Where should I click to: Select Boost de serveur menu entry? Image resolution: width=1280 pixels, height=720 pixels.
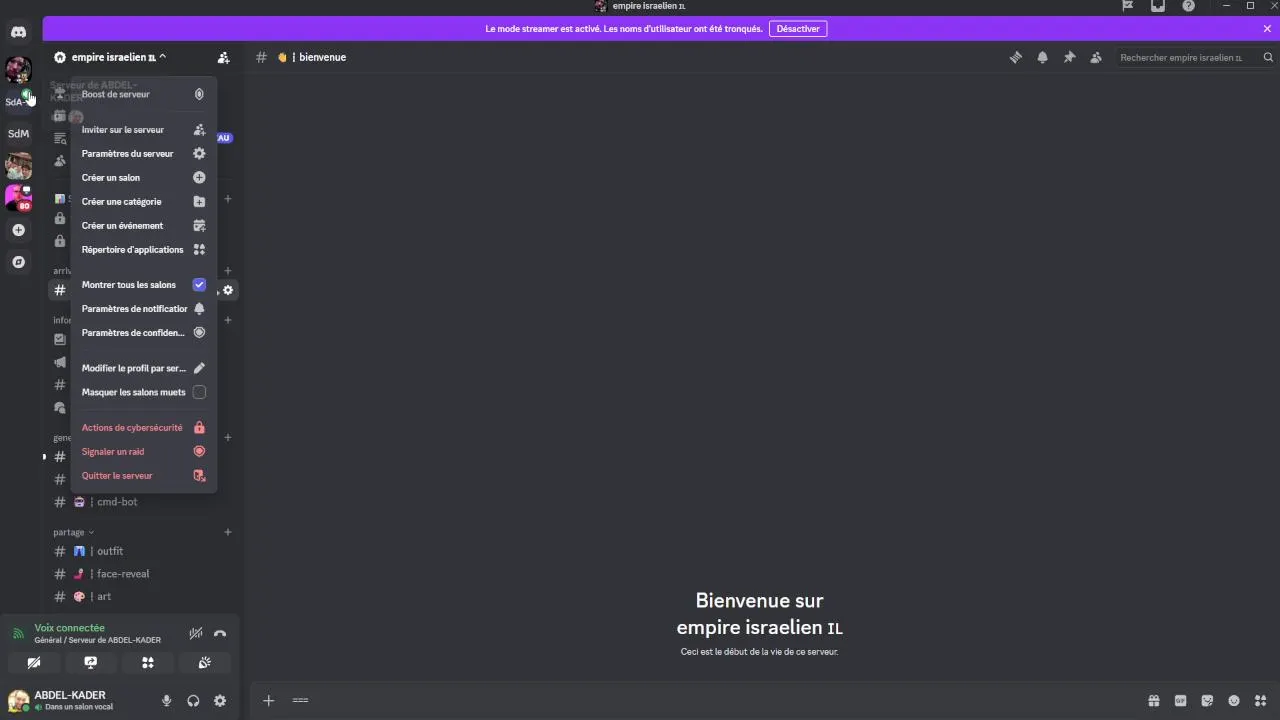point(143,94)
